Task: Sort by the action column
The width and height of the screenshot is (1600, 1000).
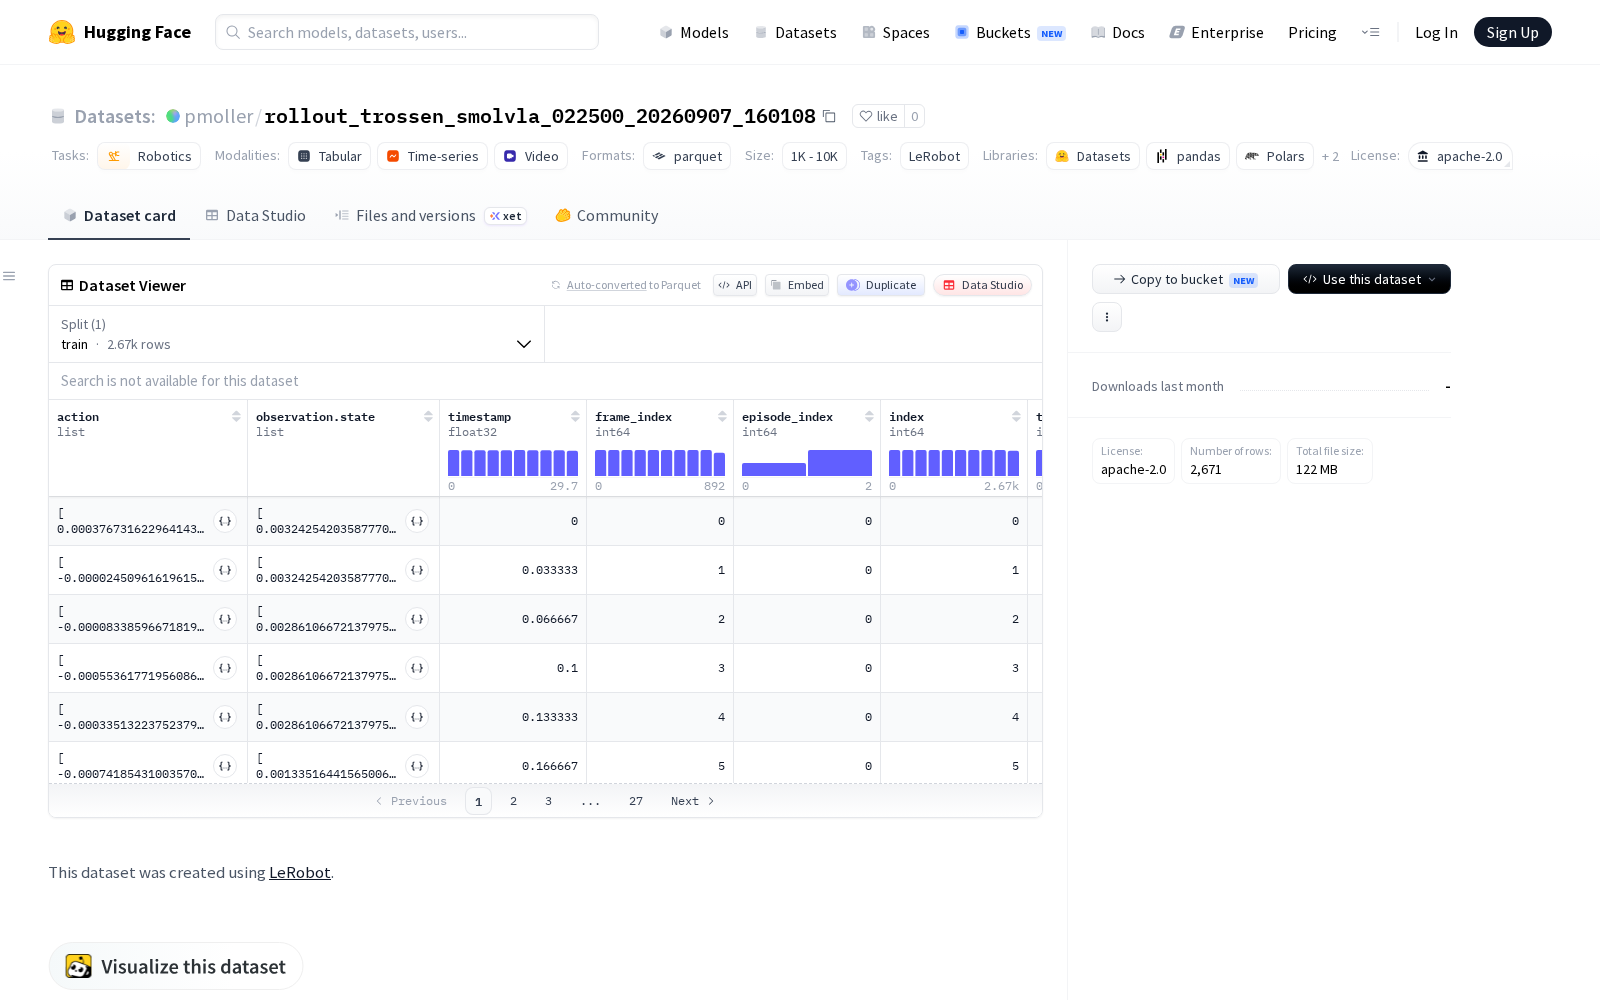Action: tap(236, 417)
